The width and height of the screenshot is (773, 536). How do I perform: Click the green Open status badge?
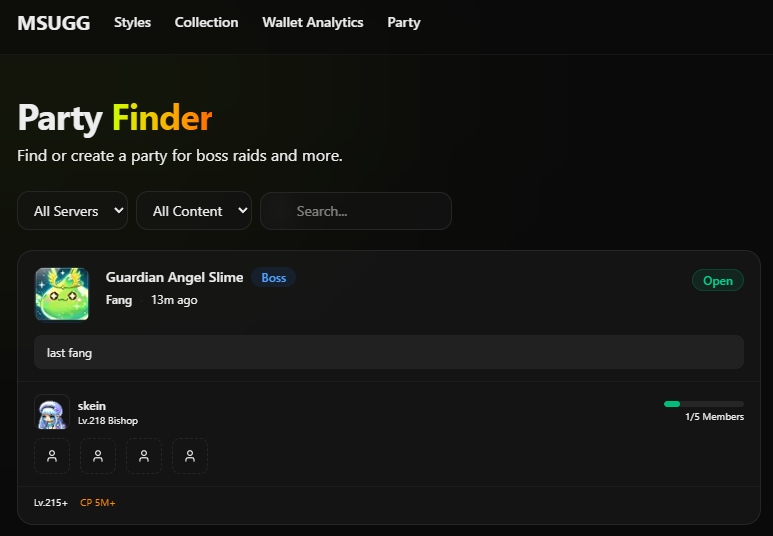tap(718, 281)
